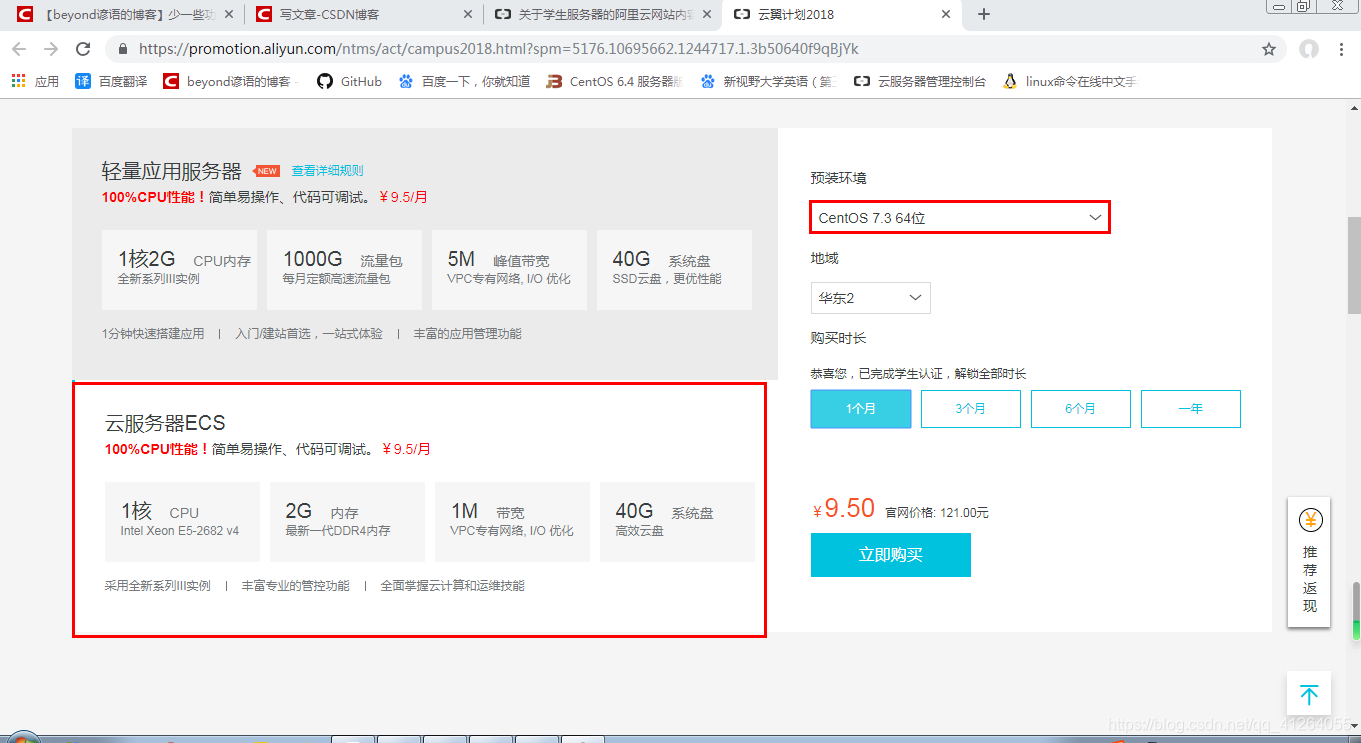Click the 官网价格: 121.00元 text
The image size is (1361, 743).
[x=937, y=512]
